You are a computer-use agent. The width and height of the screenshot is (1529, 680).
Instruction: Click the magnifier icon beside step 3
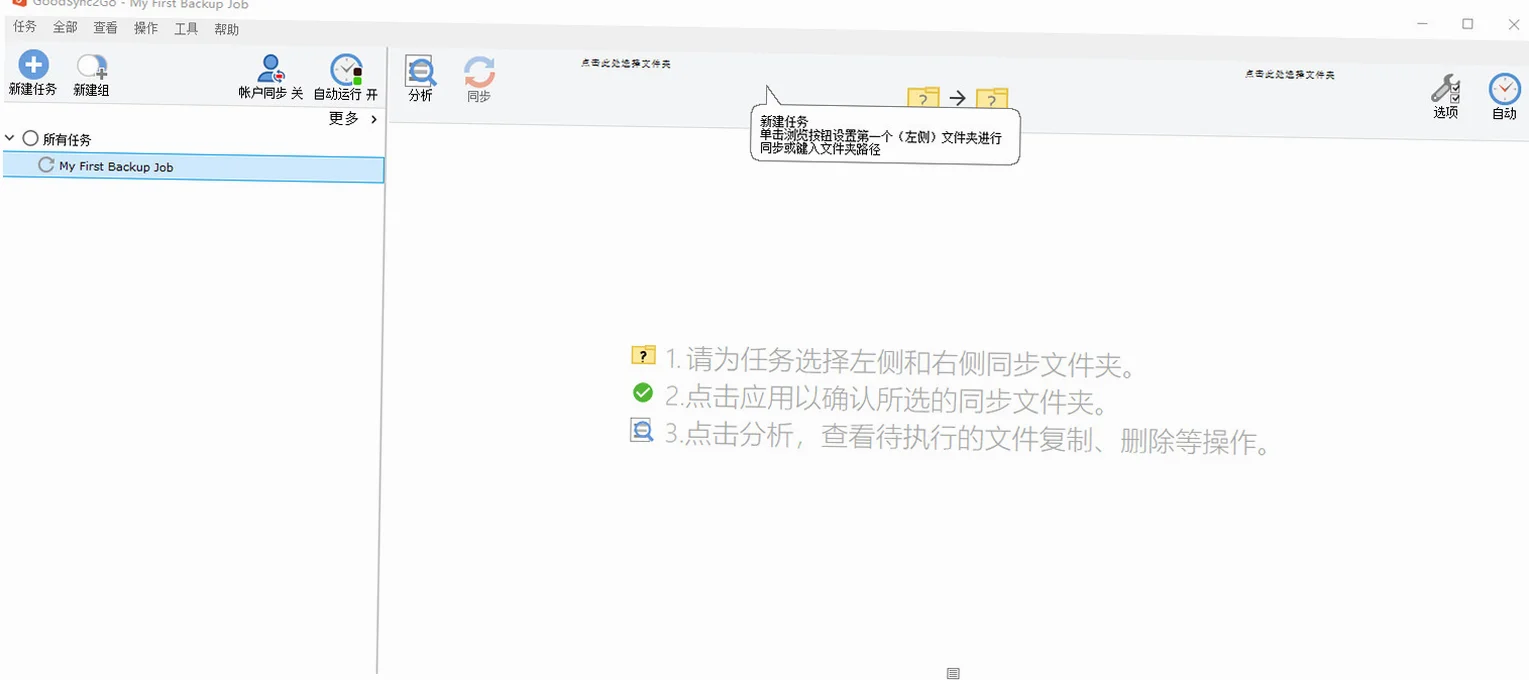642,431
